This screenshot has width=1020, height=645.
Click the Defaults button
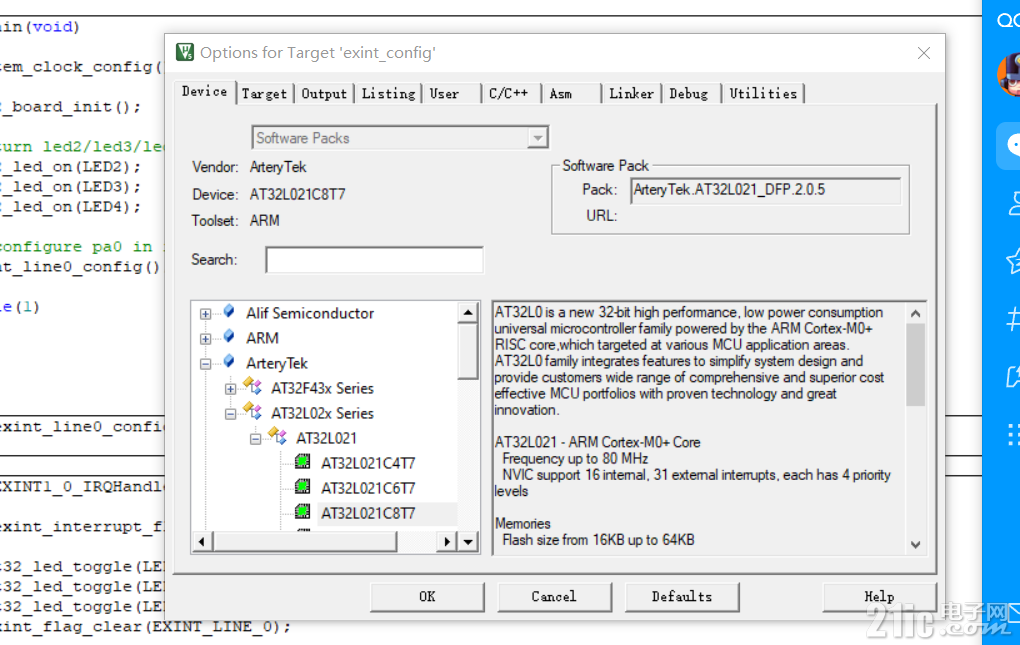click(x=682, y=596)
